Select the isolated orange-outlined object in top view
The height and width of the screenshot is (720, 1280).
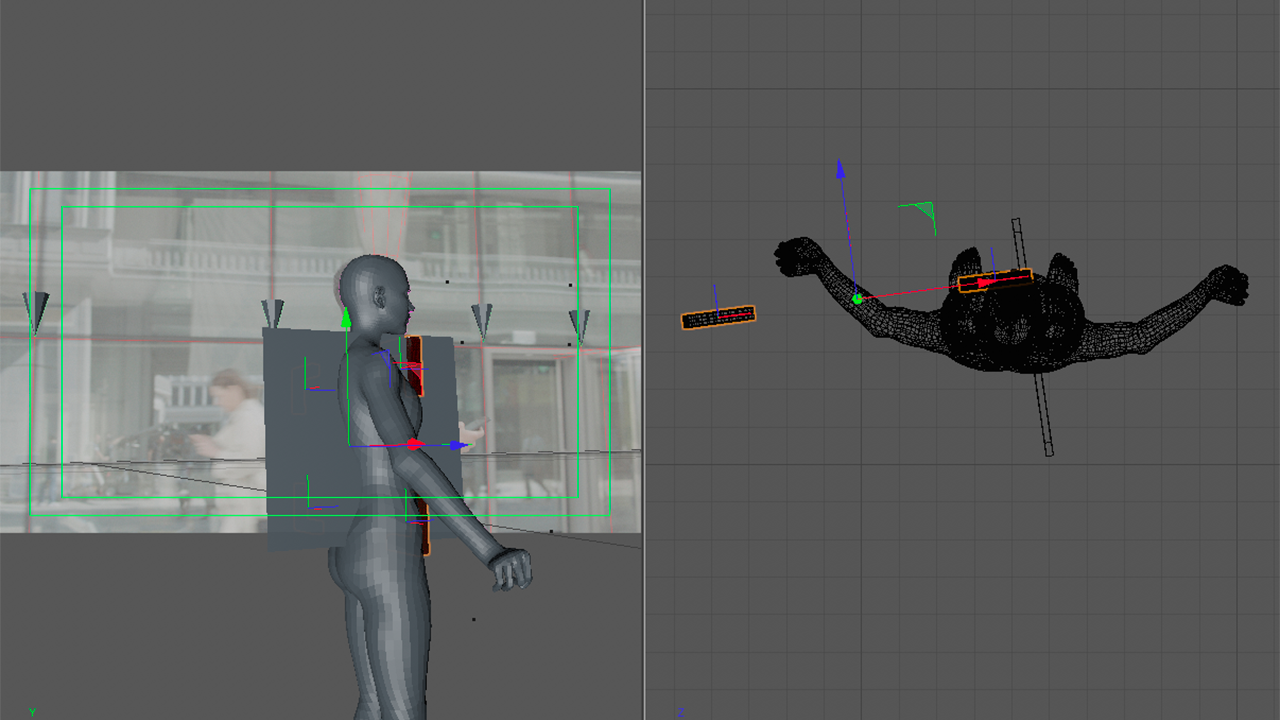tap(718, 317)
